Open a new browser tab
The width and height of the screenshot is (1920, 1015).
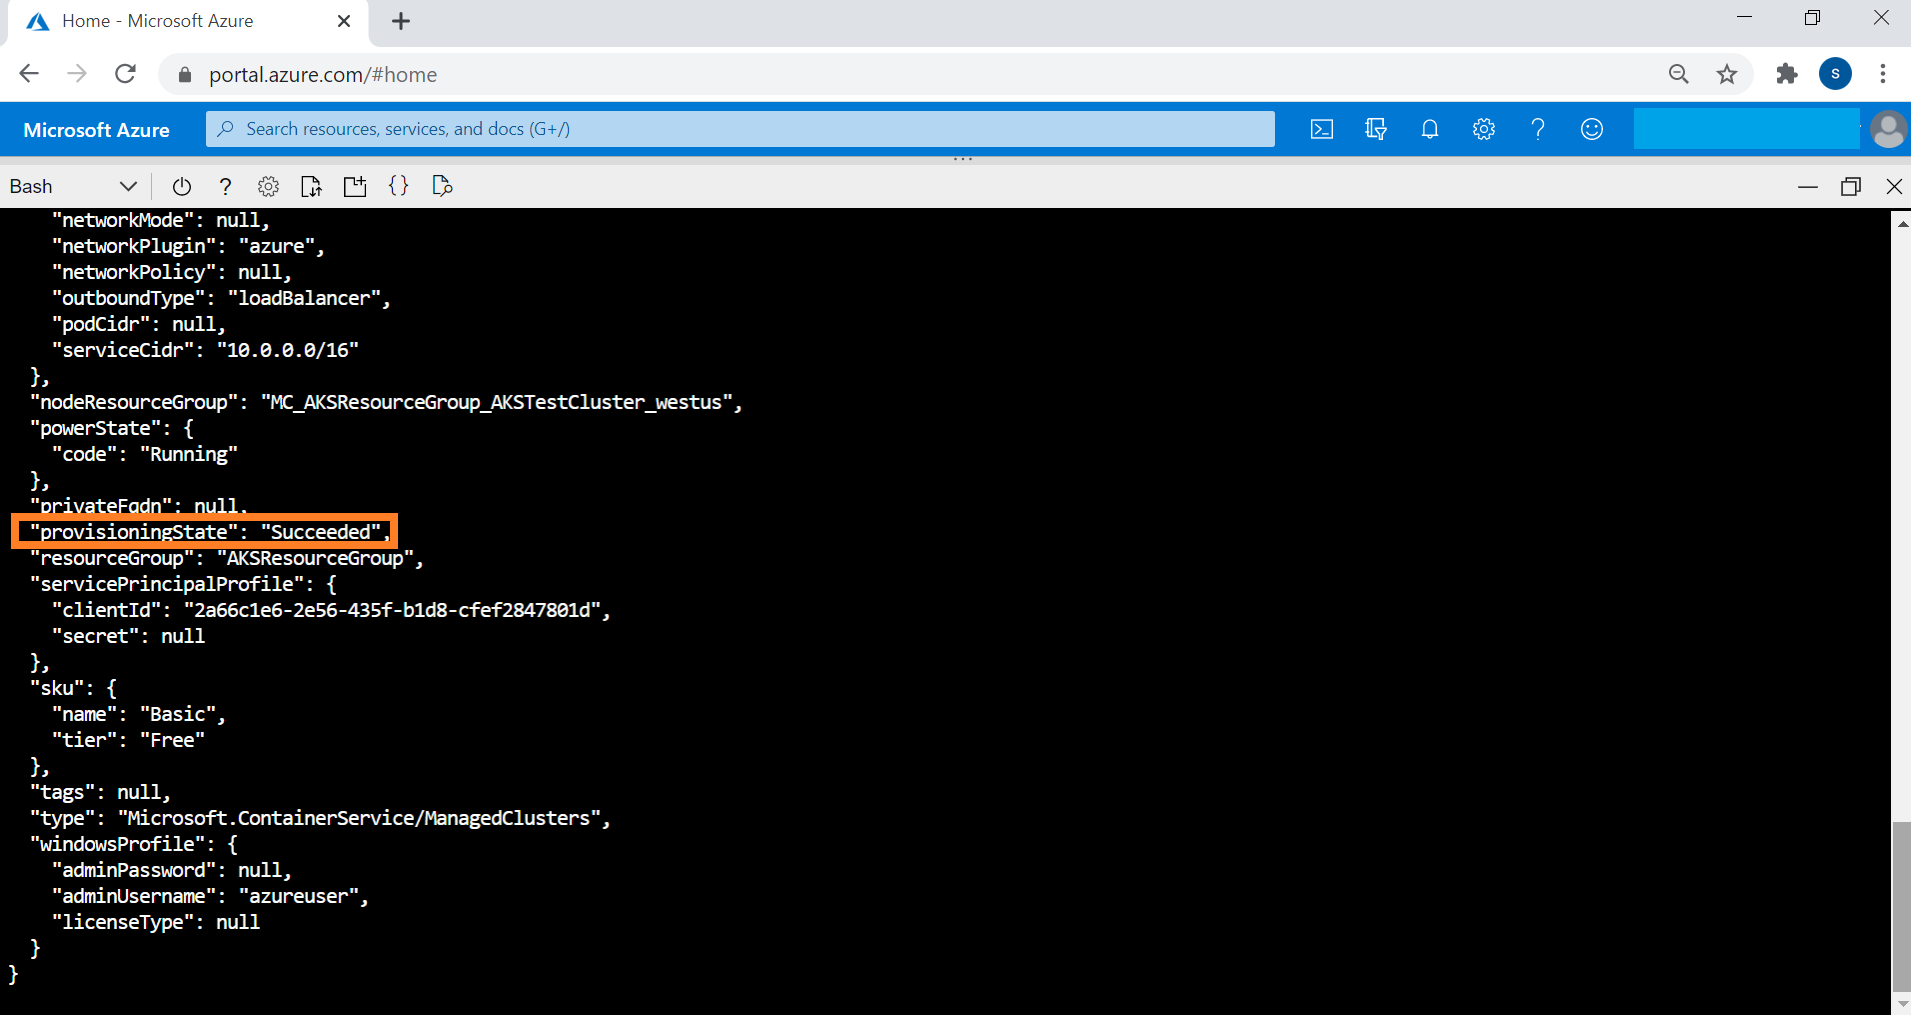click(x=401, y=21)
